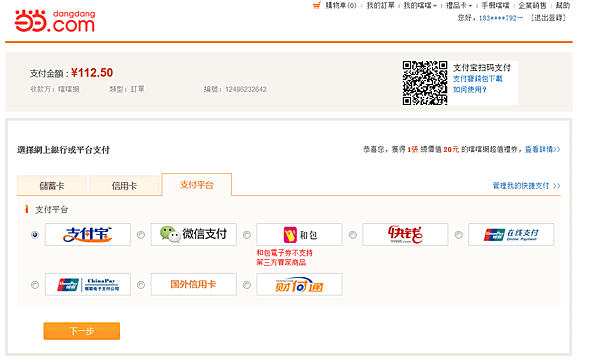Open the 支付宝钱包下载 link
This screenshot has width=600, height=363.
(x=478, y=78)
